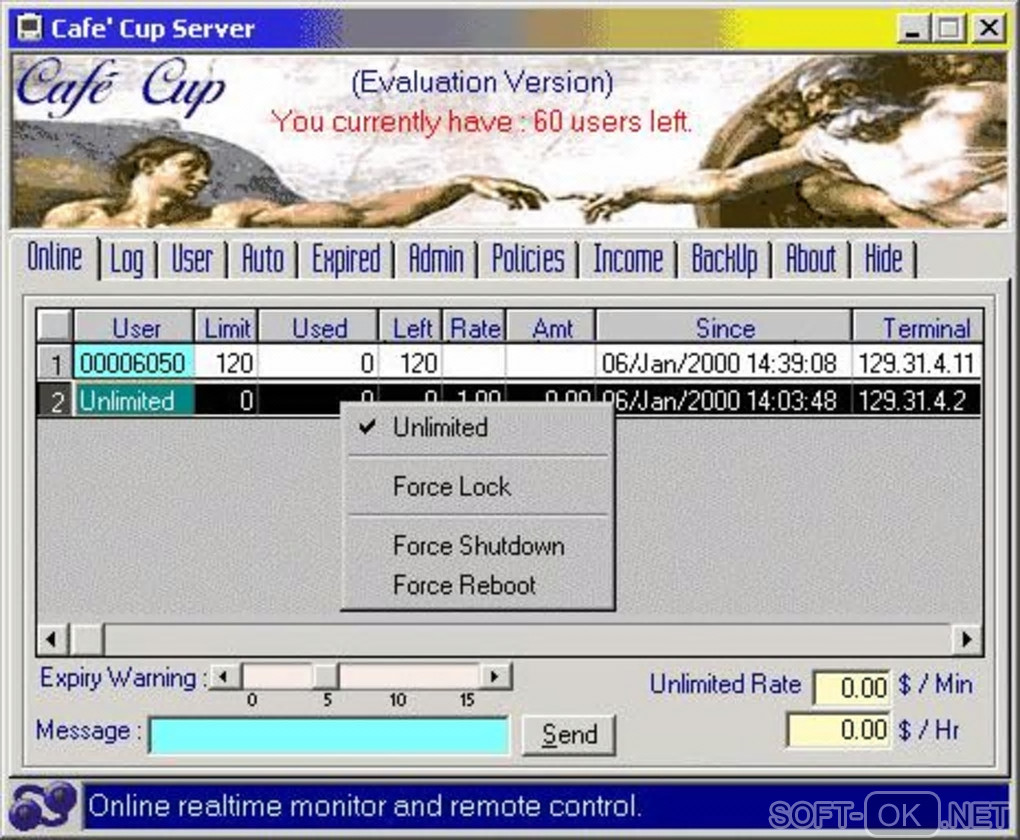This screenshot has width=1020, height=840.
Task: Click Since cell 06/Jan/2000 14:39:08
Action: pyautogui.click(x=723, y=362)
